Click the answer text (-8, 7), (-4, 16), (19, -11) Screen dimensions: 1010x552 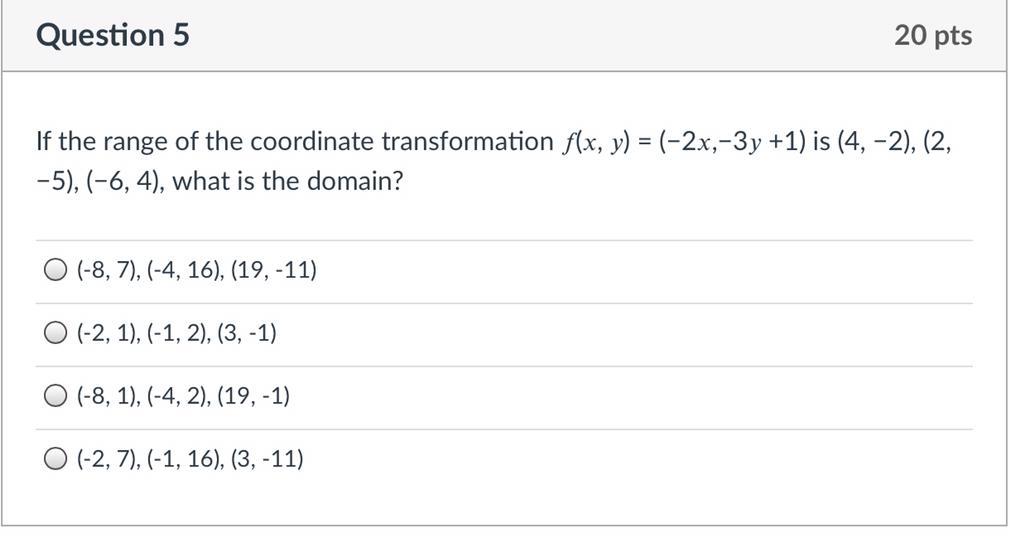[197, 270]
